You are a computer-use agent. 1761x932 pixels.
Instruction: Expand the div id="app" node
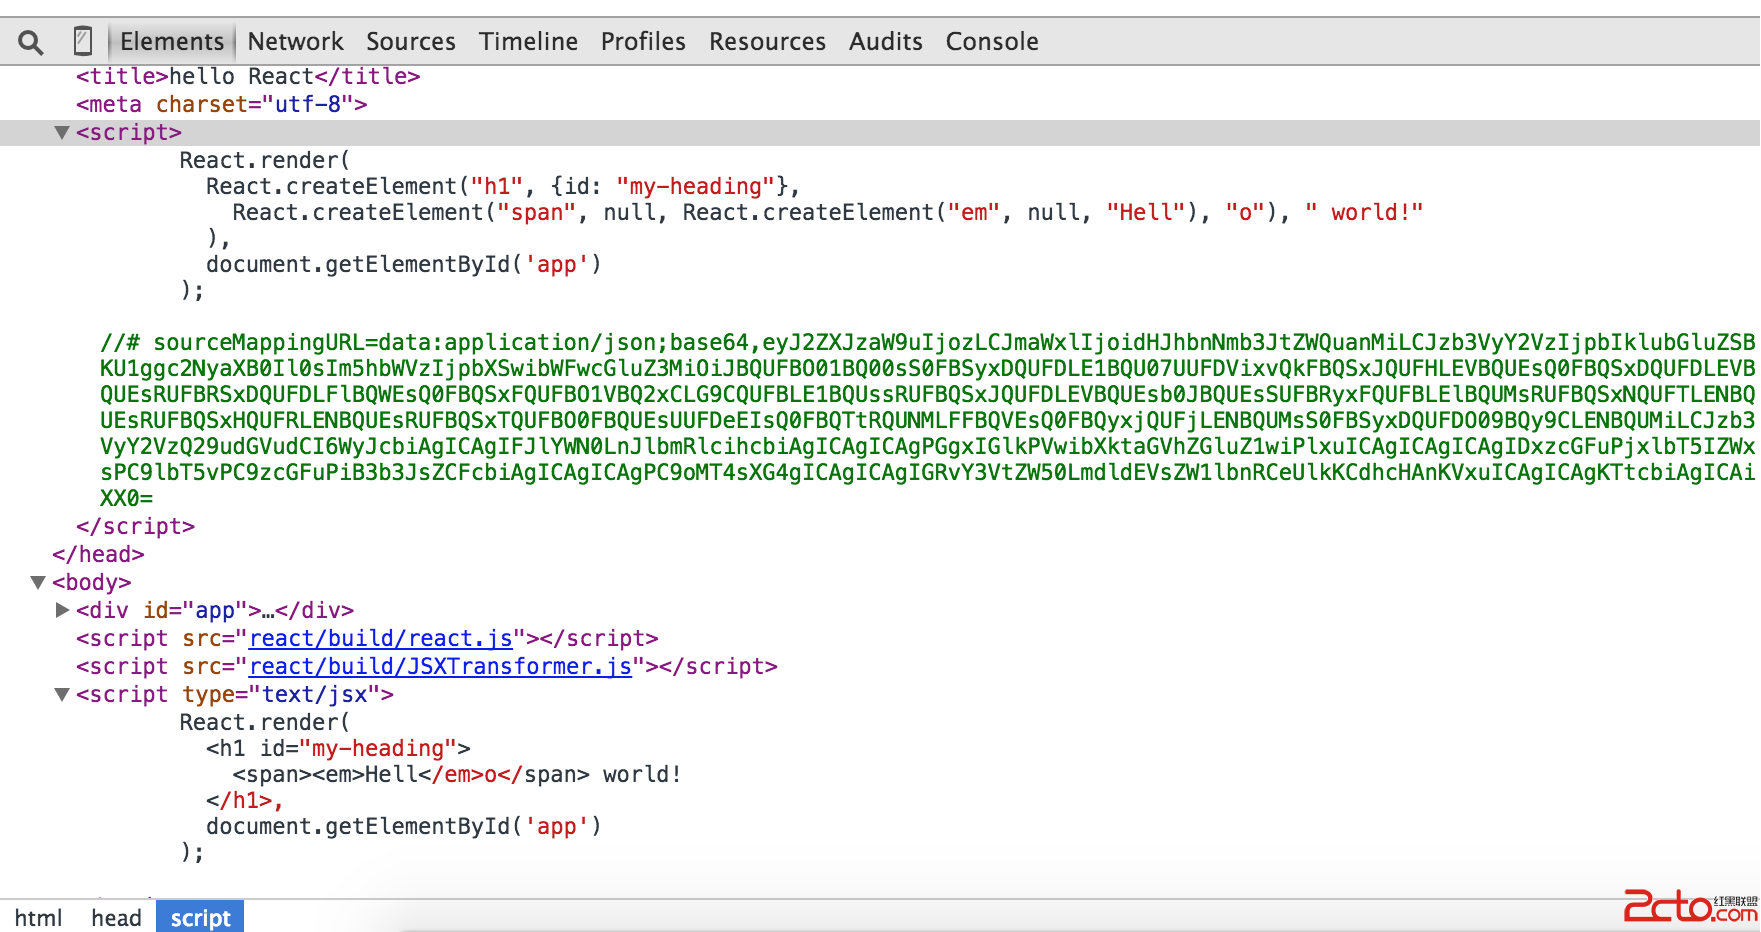[62, 610]
